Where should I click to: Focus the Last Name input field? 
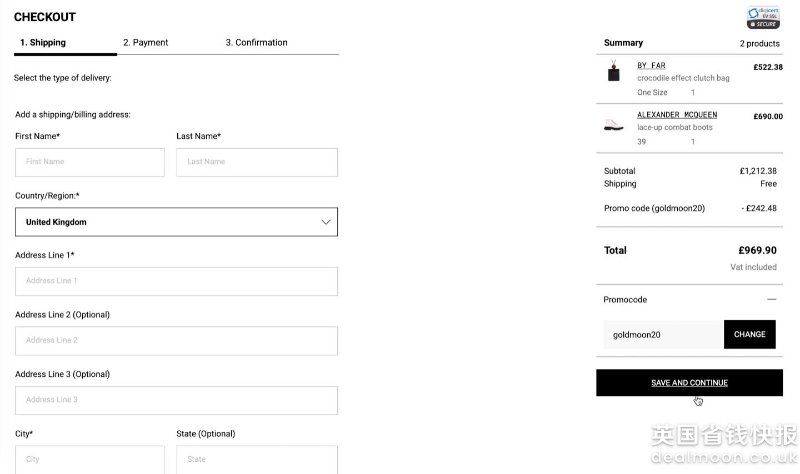[257, 162]
